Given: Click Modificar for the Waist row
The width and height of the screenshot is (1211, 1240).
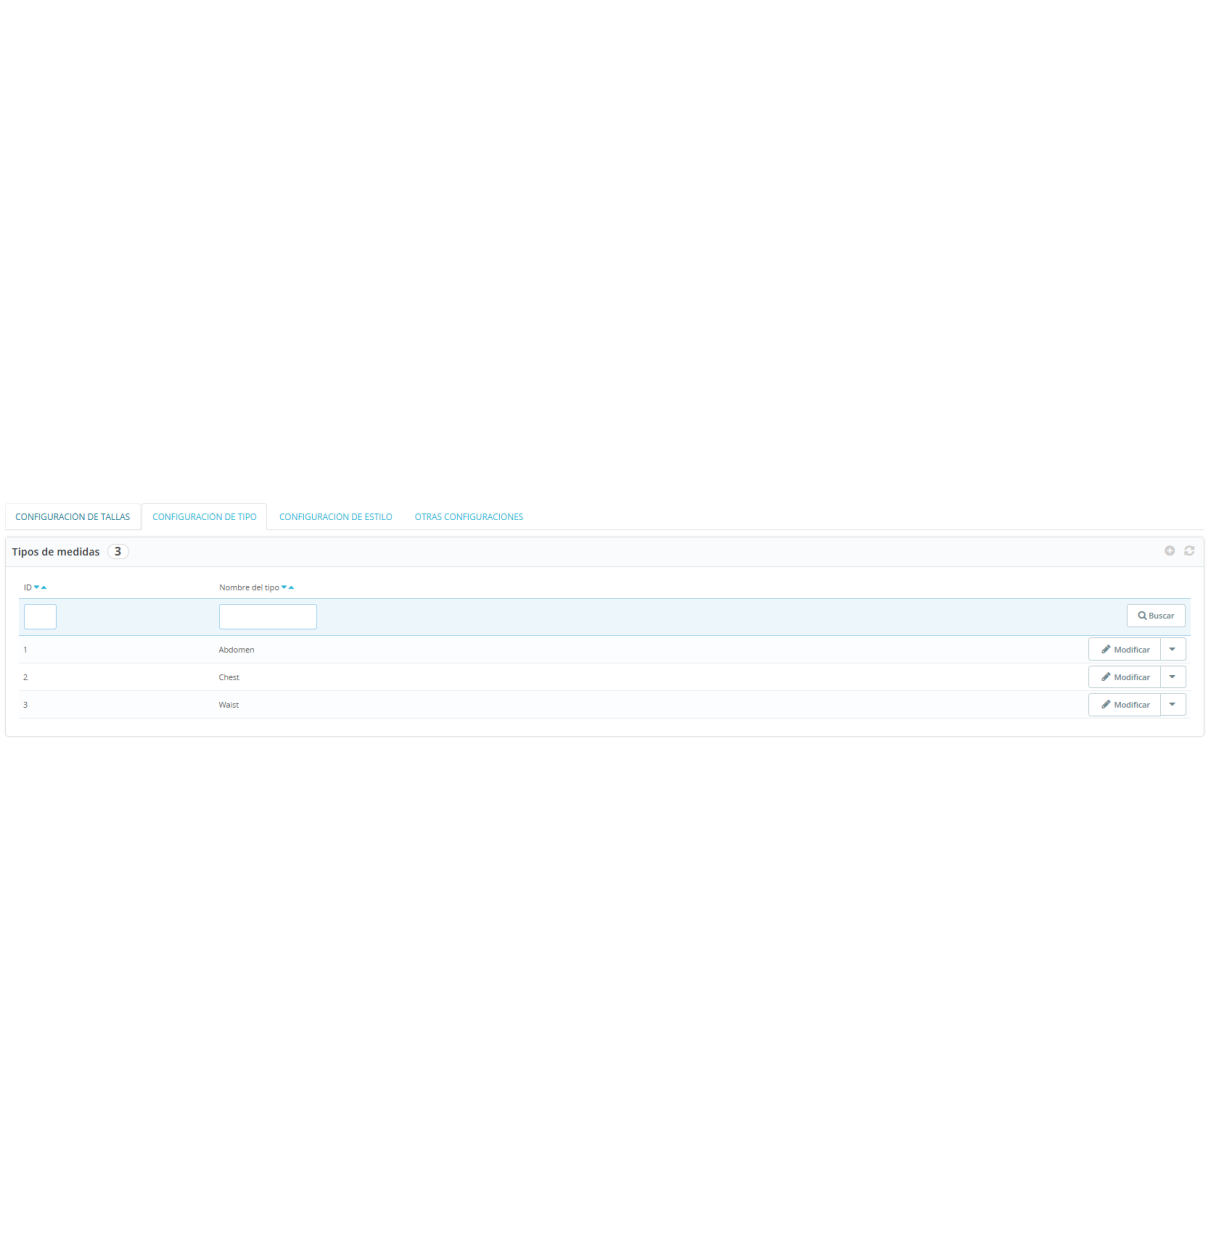Looking at the screenshot, I should pos(1125,705).
